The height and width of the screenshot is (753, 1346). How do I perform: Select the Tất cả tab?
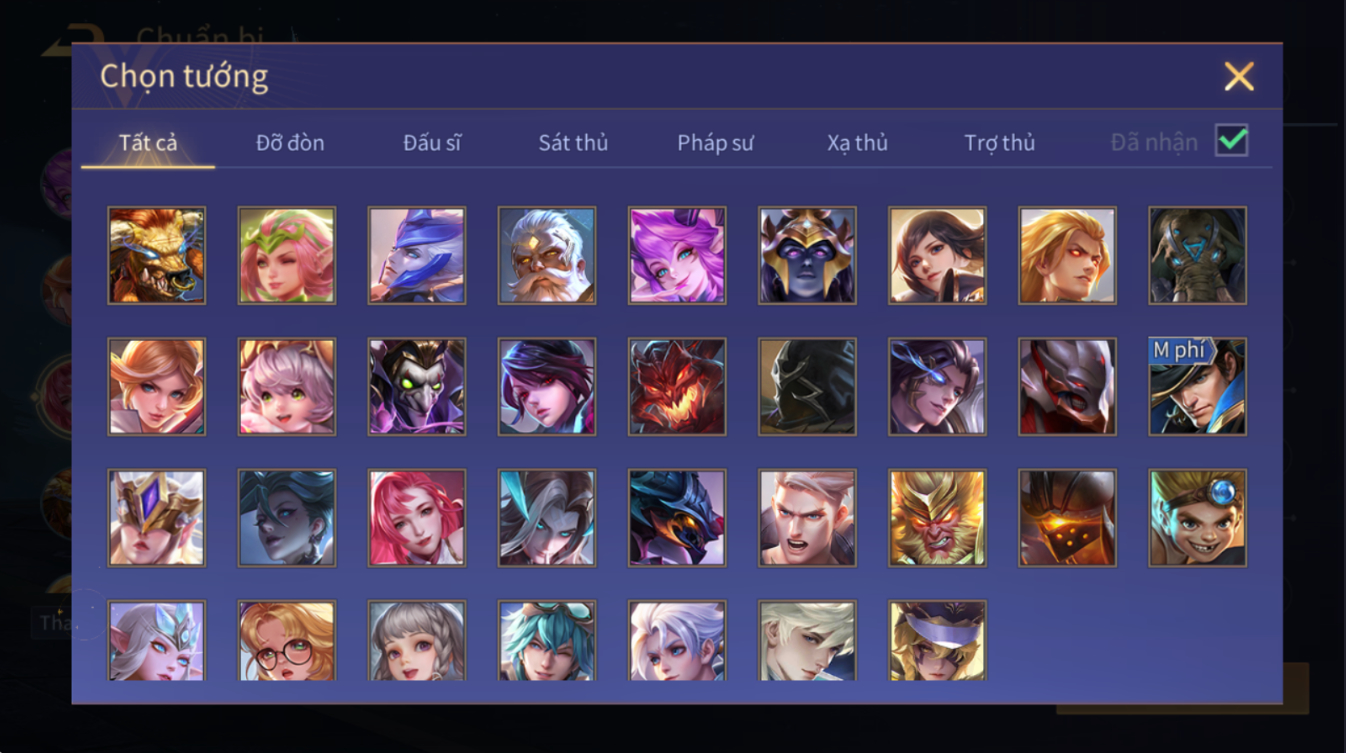click(148, 143)
